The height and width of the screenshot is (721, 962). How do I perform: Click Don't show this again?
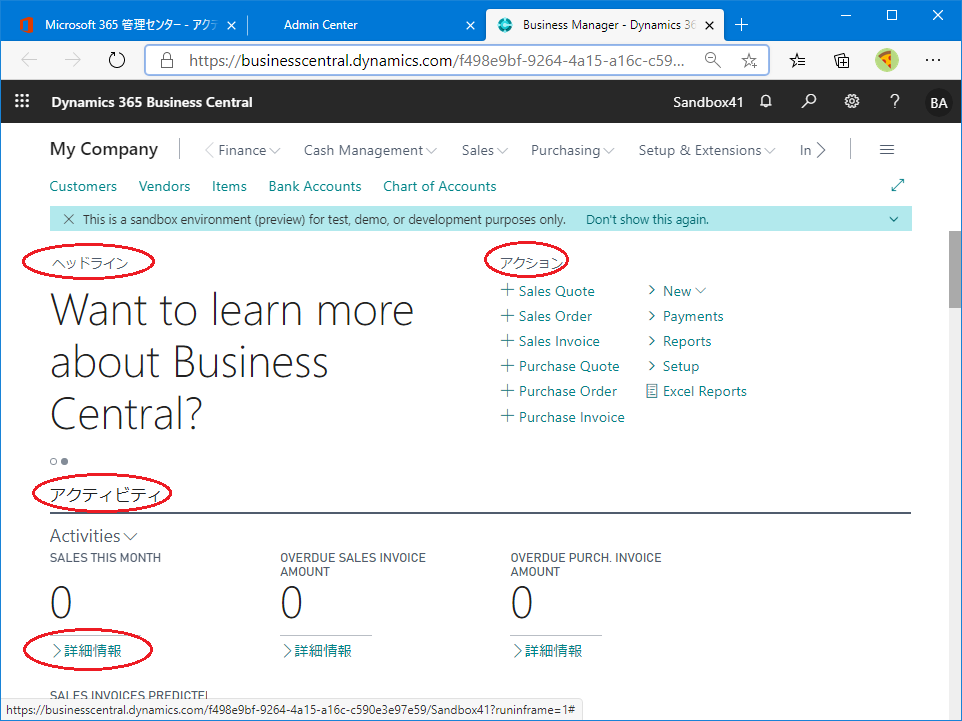[x=647, y=219]
